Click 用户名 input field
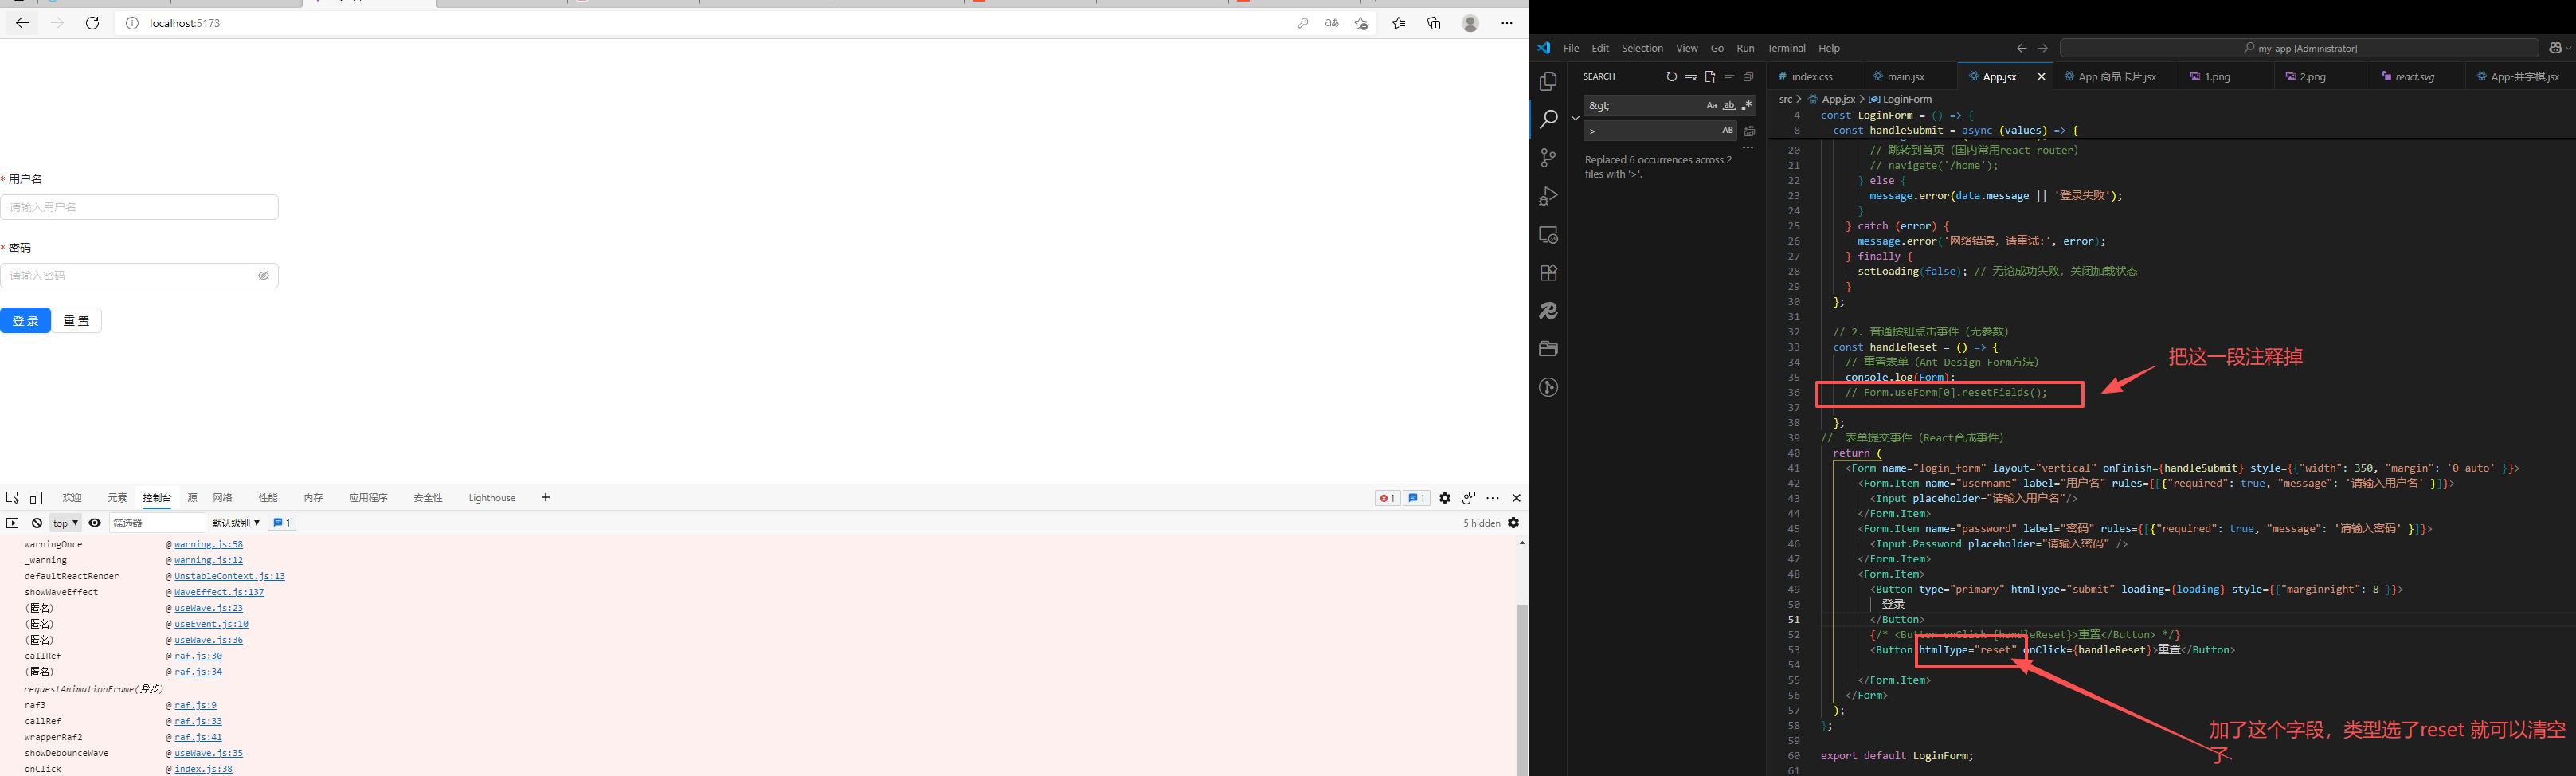This screenshot has width=2576, height=776. (x=139, y=207)
